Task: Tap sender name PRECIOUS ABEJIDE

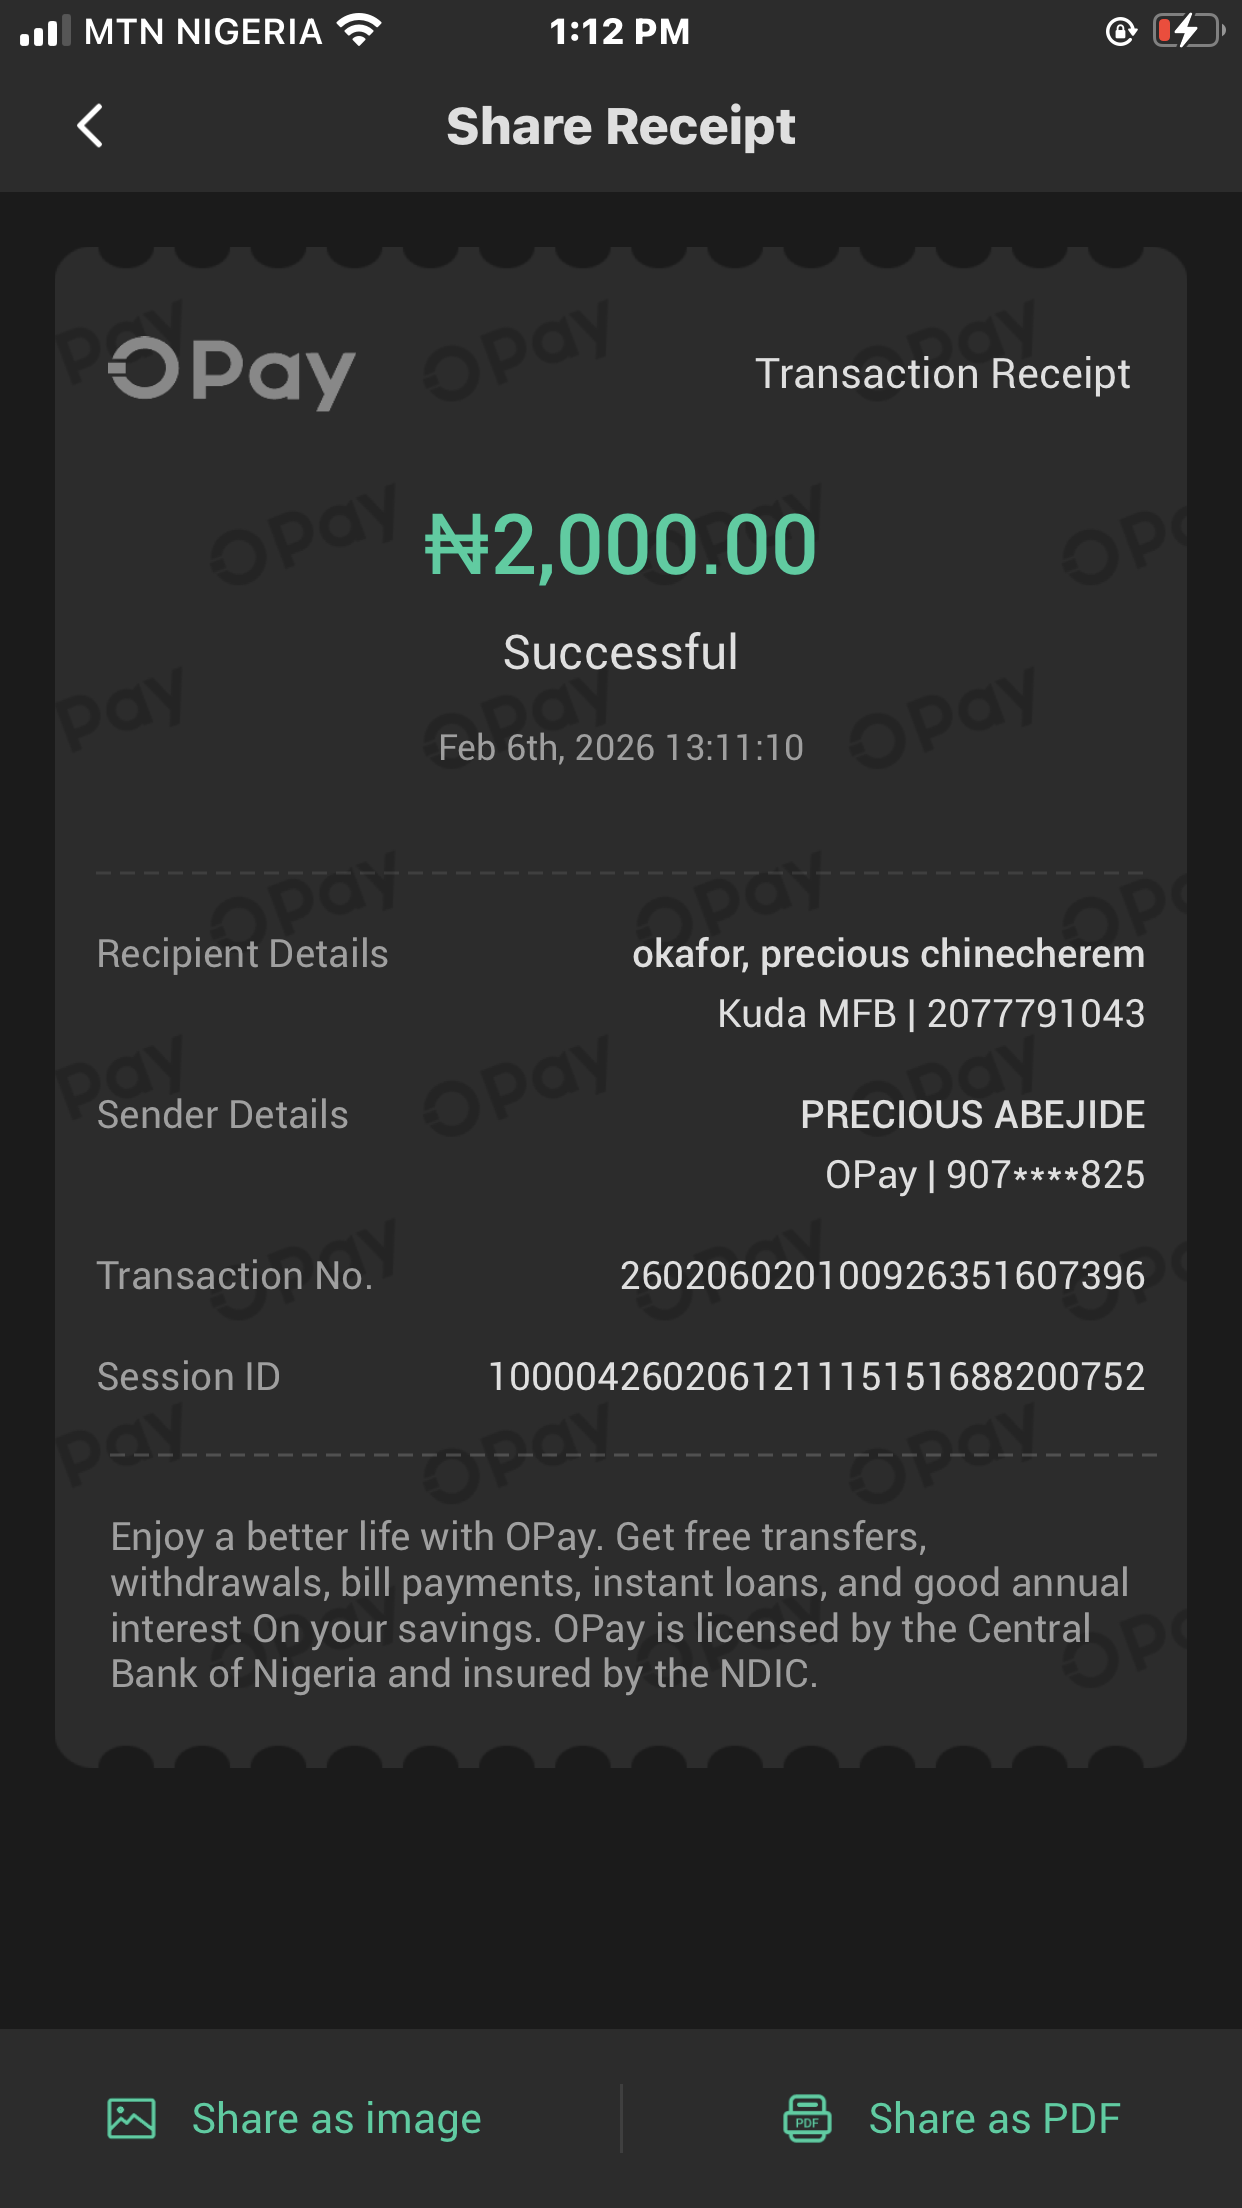Action: [x=972, y=1115]
